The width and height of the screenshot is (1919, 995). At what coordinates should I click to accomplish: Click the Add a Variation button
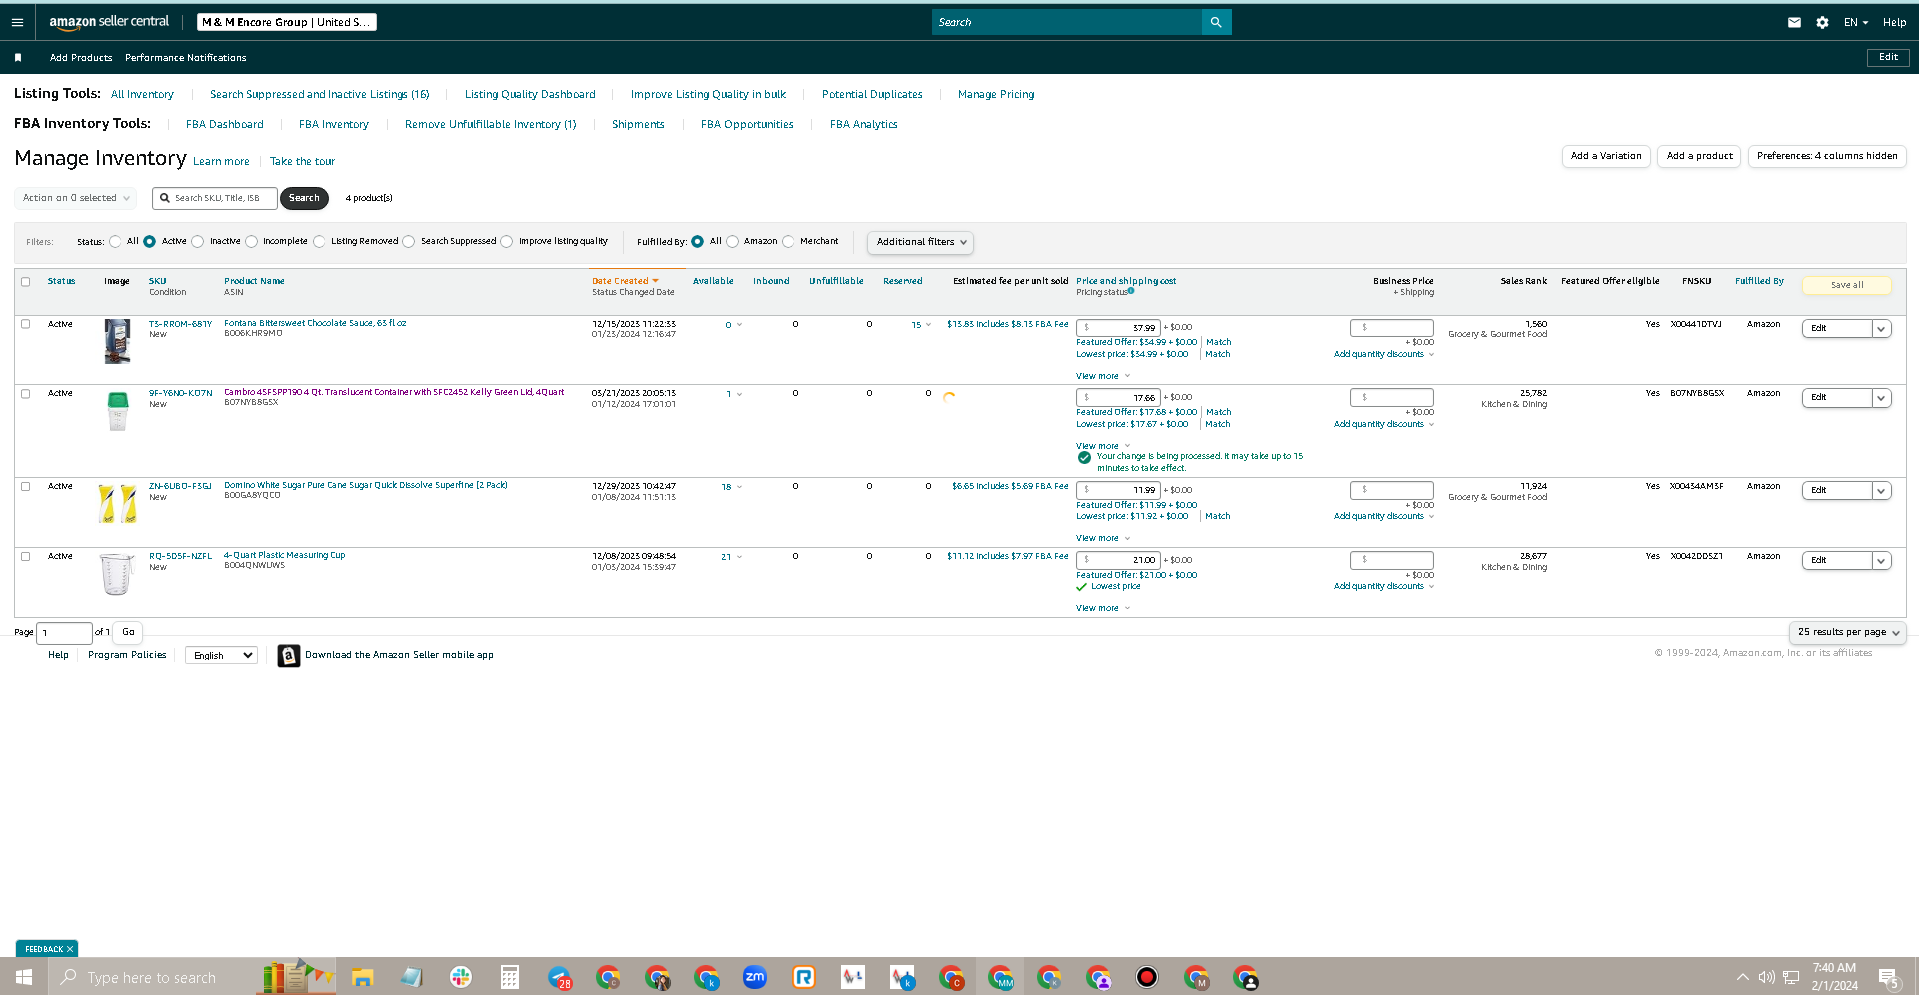[1606, 156]
